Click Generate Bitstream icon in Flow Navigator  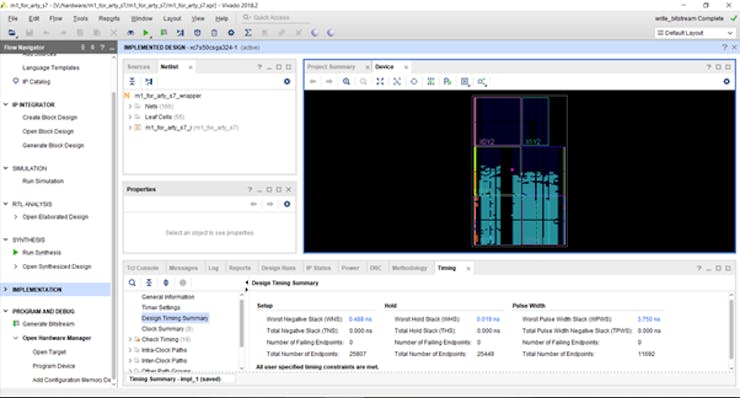pyautogui.click(x=16, y=323)
